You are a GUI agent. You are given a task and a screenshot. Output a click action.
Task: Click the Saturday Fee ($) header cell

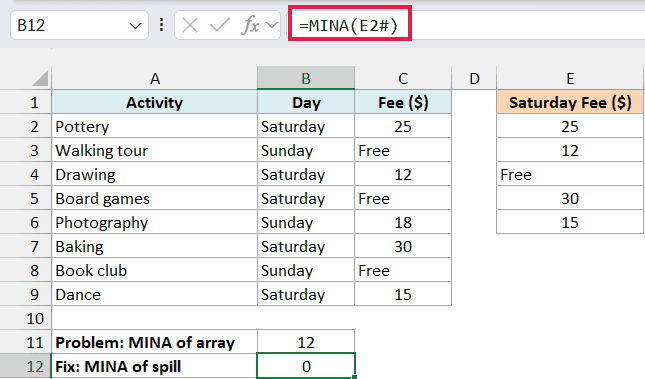pyautogui.click(x=570, y=102)
